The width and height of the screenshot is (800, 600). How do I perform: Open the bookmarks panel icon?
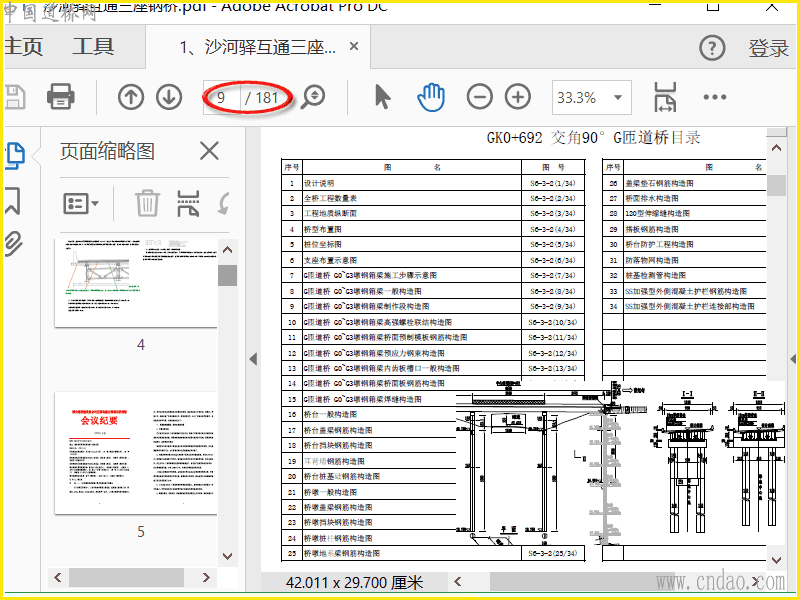point(13,201)
